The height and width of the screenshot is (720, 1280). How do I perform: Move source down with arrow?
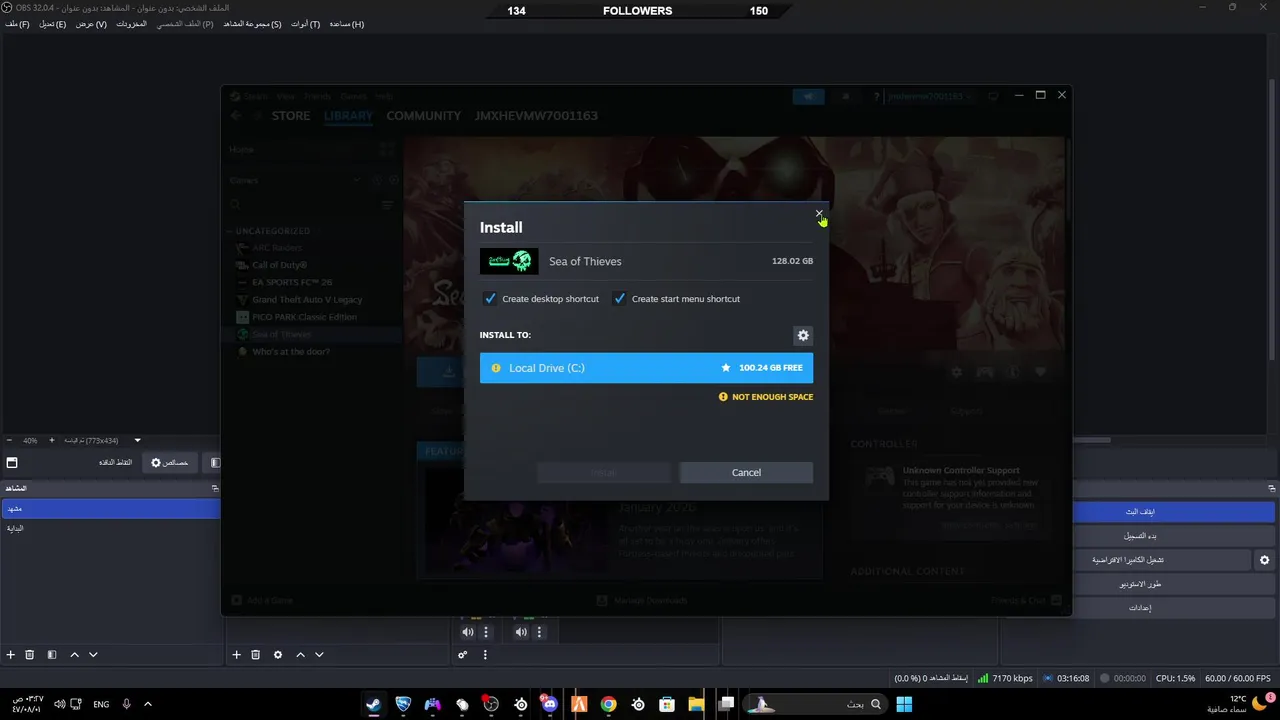pyautogui.click(x=319, y=655)
